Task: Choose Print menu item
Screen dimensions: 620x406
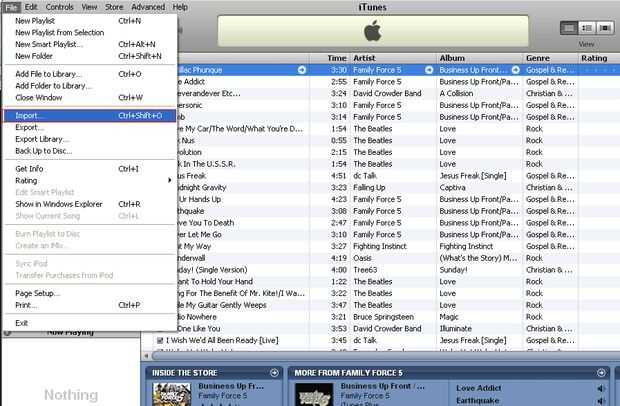Action: 89,305
